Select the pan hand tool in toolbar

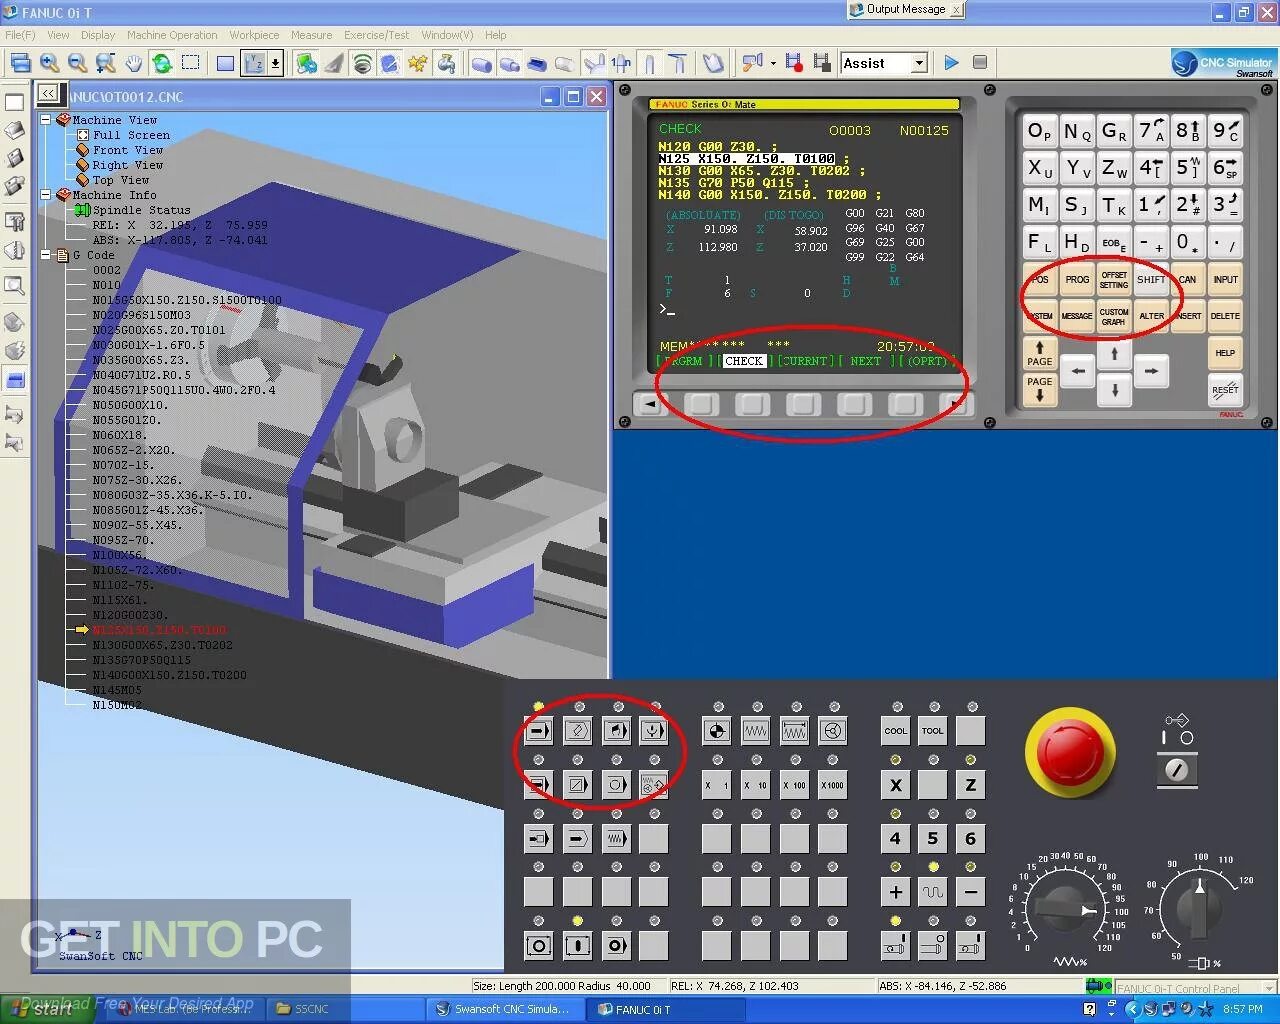(x=134, y=63)
